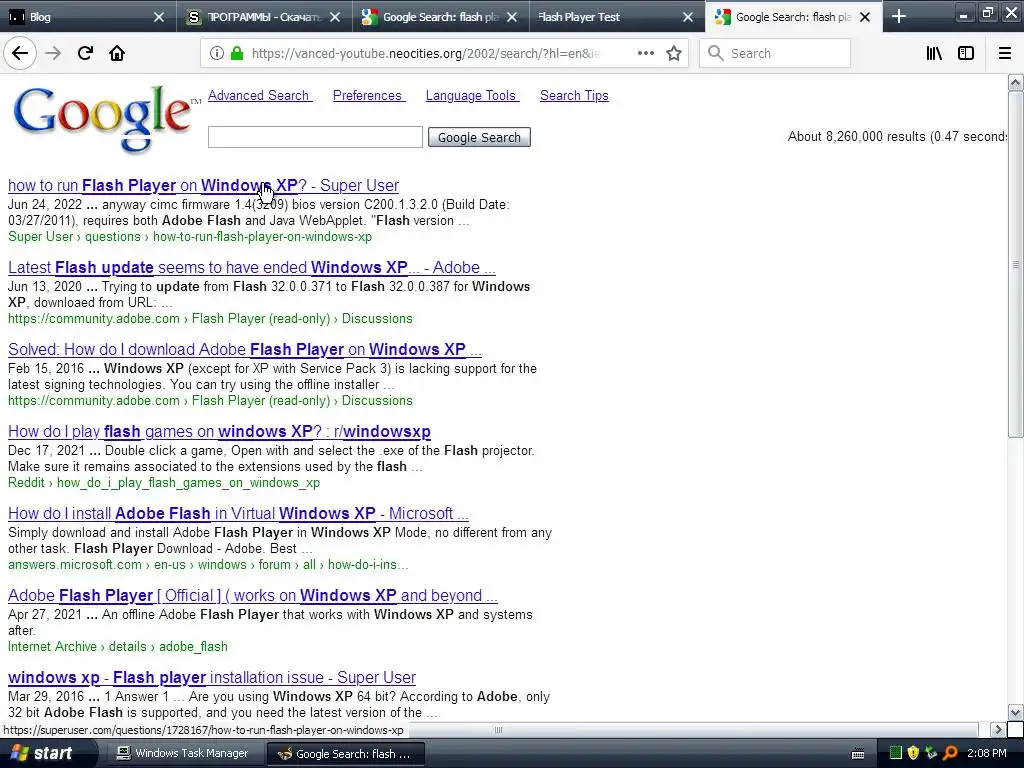Focus the Google query input field

[x=315, y=137]
